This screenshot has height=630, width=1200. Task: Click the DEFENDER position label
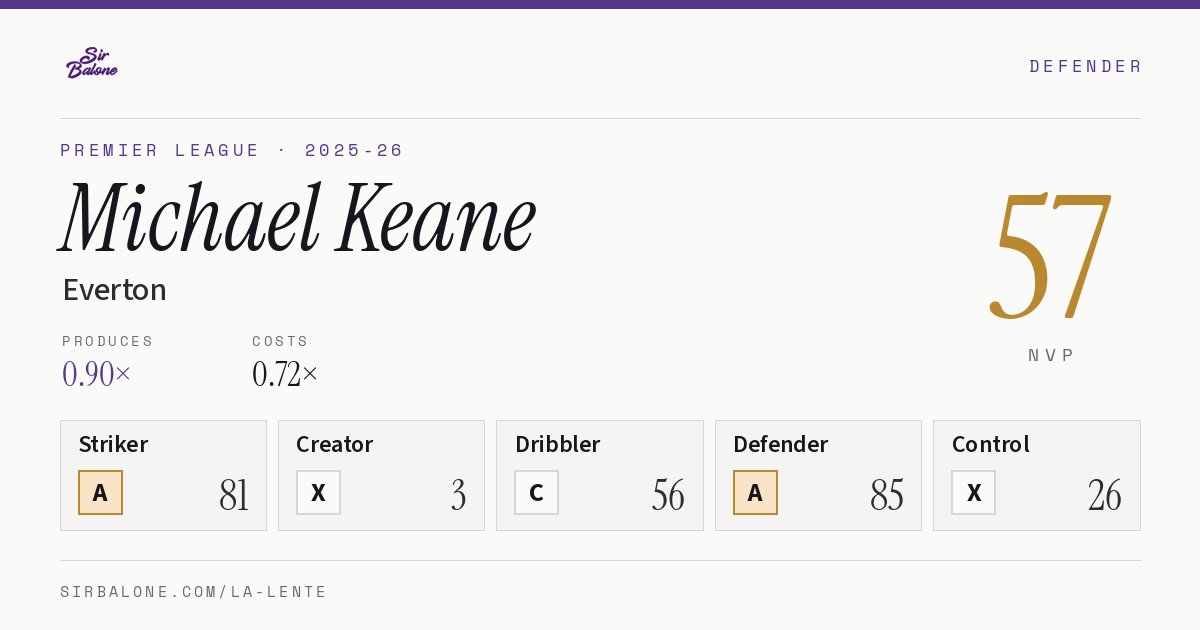pyautogui.click(x=1085, y=66)
